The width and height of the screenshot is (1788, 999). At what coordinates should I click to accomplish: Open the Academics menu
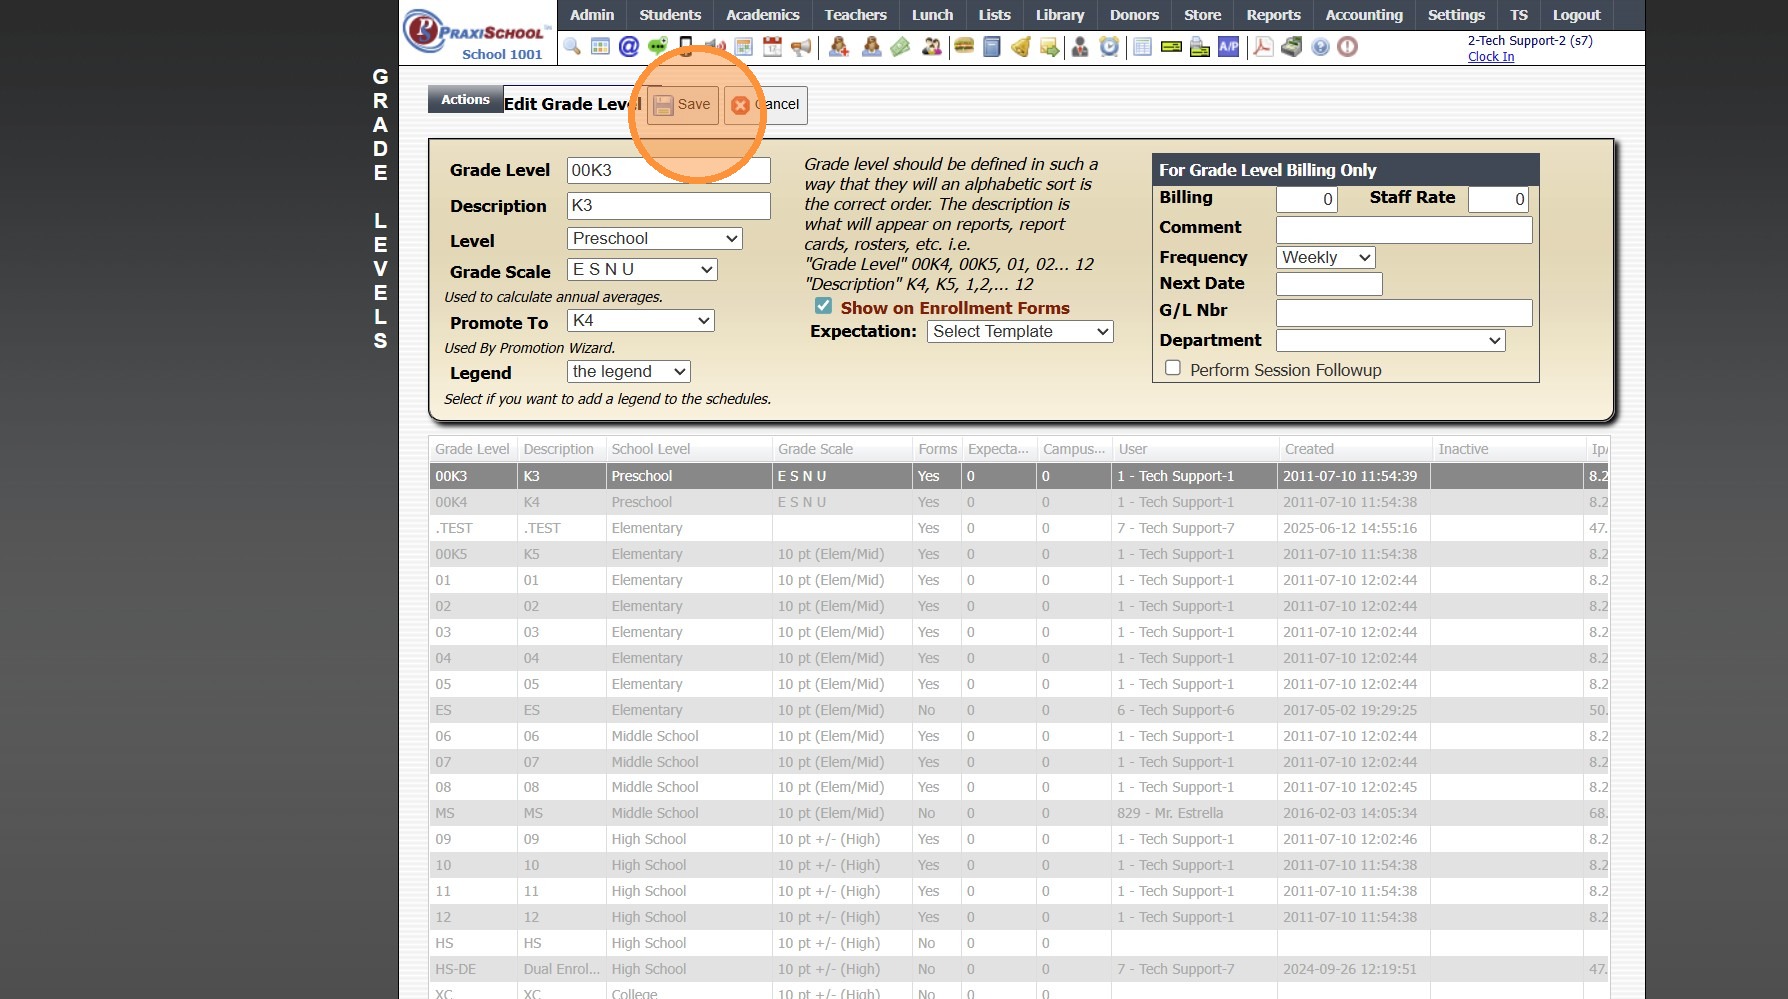click(x=763, y=15)
